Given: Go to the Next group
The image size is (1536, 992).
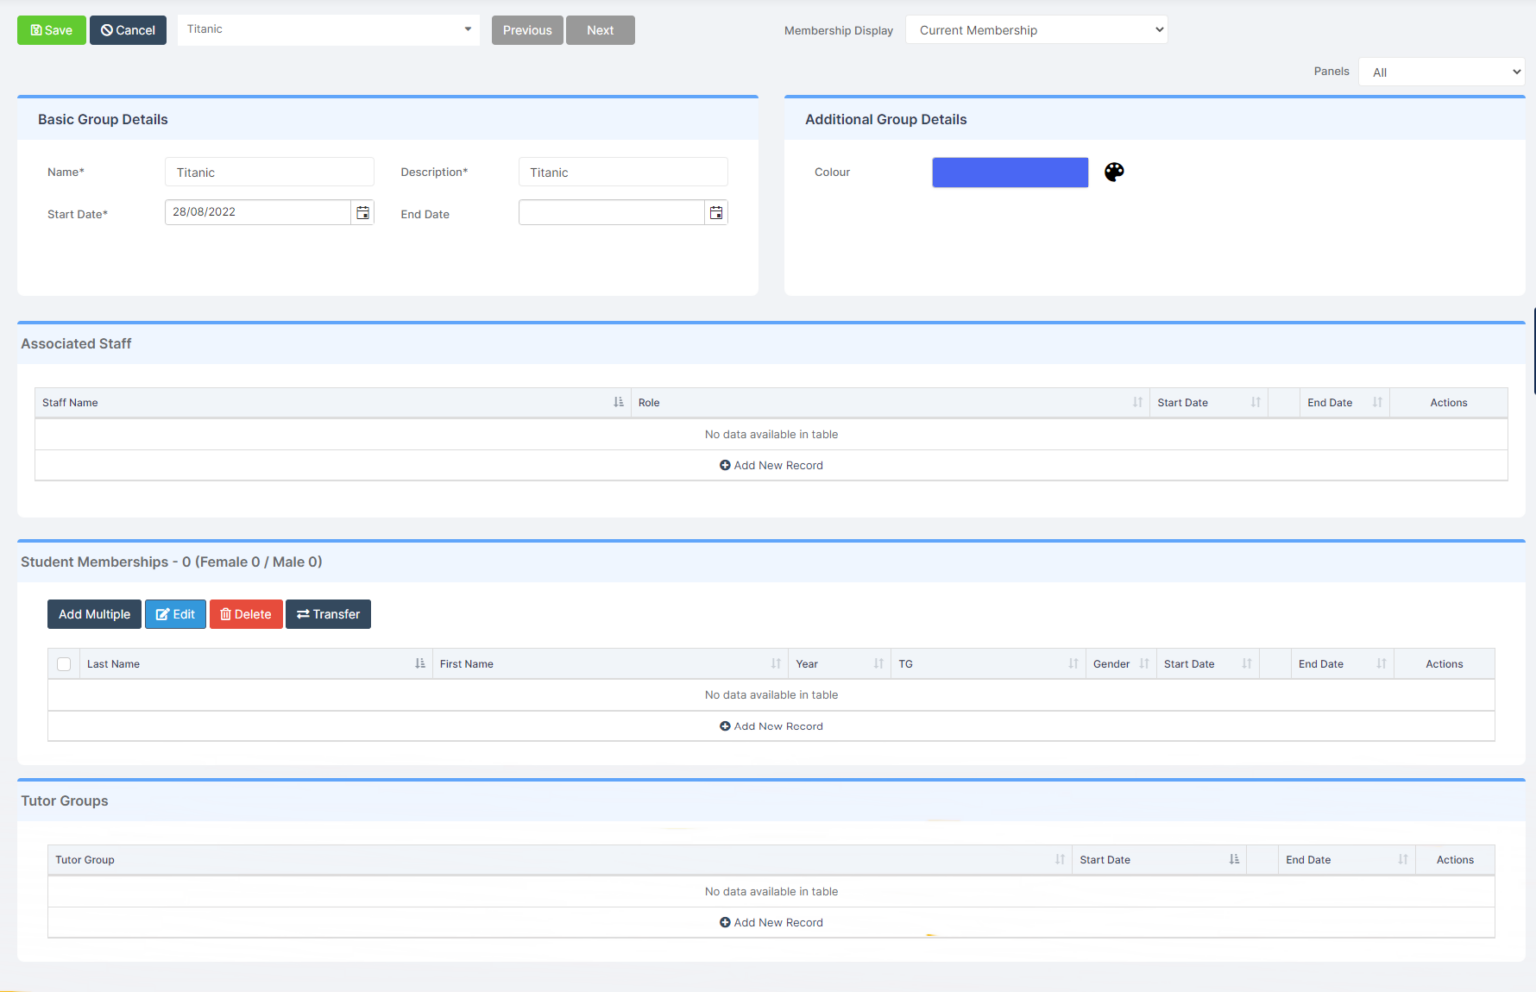Looking at the screenshot, I should click(600, 30).
